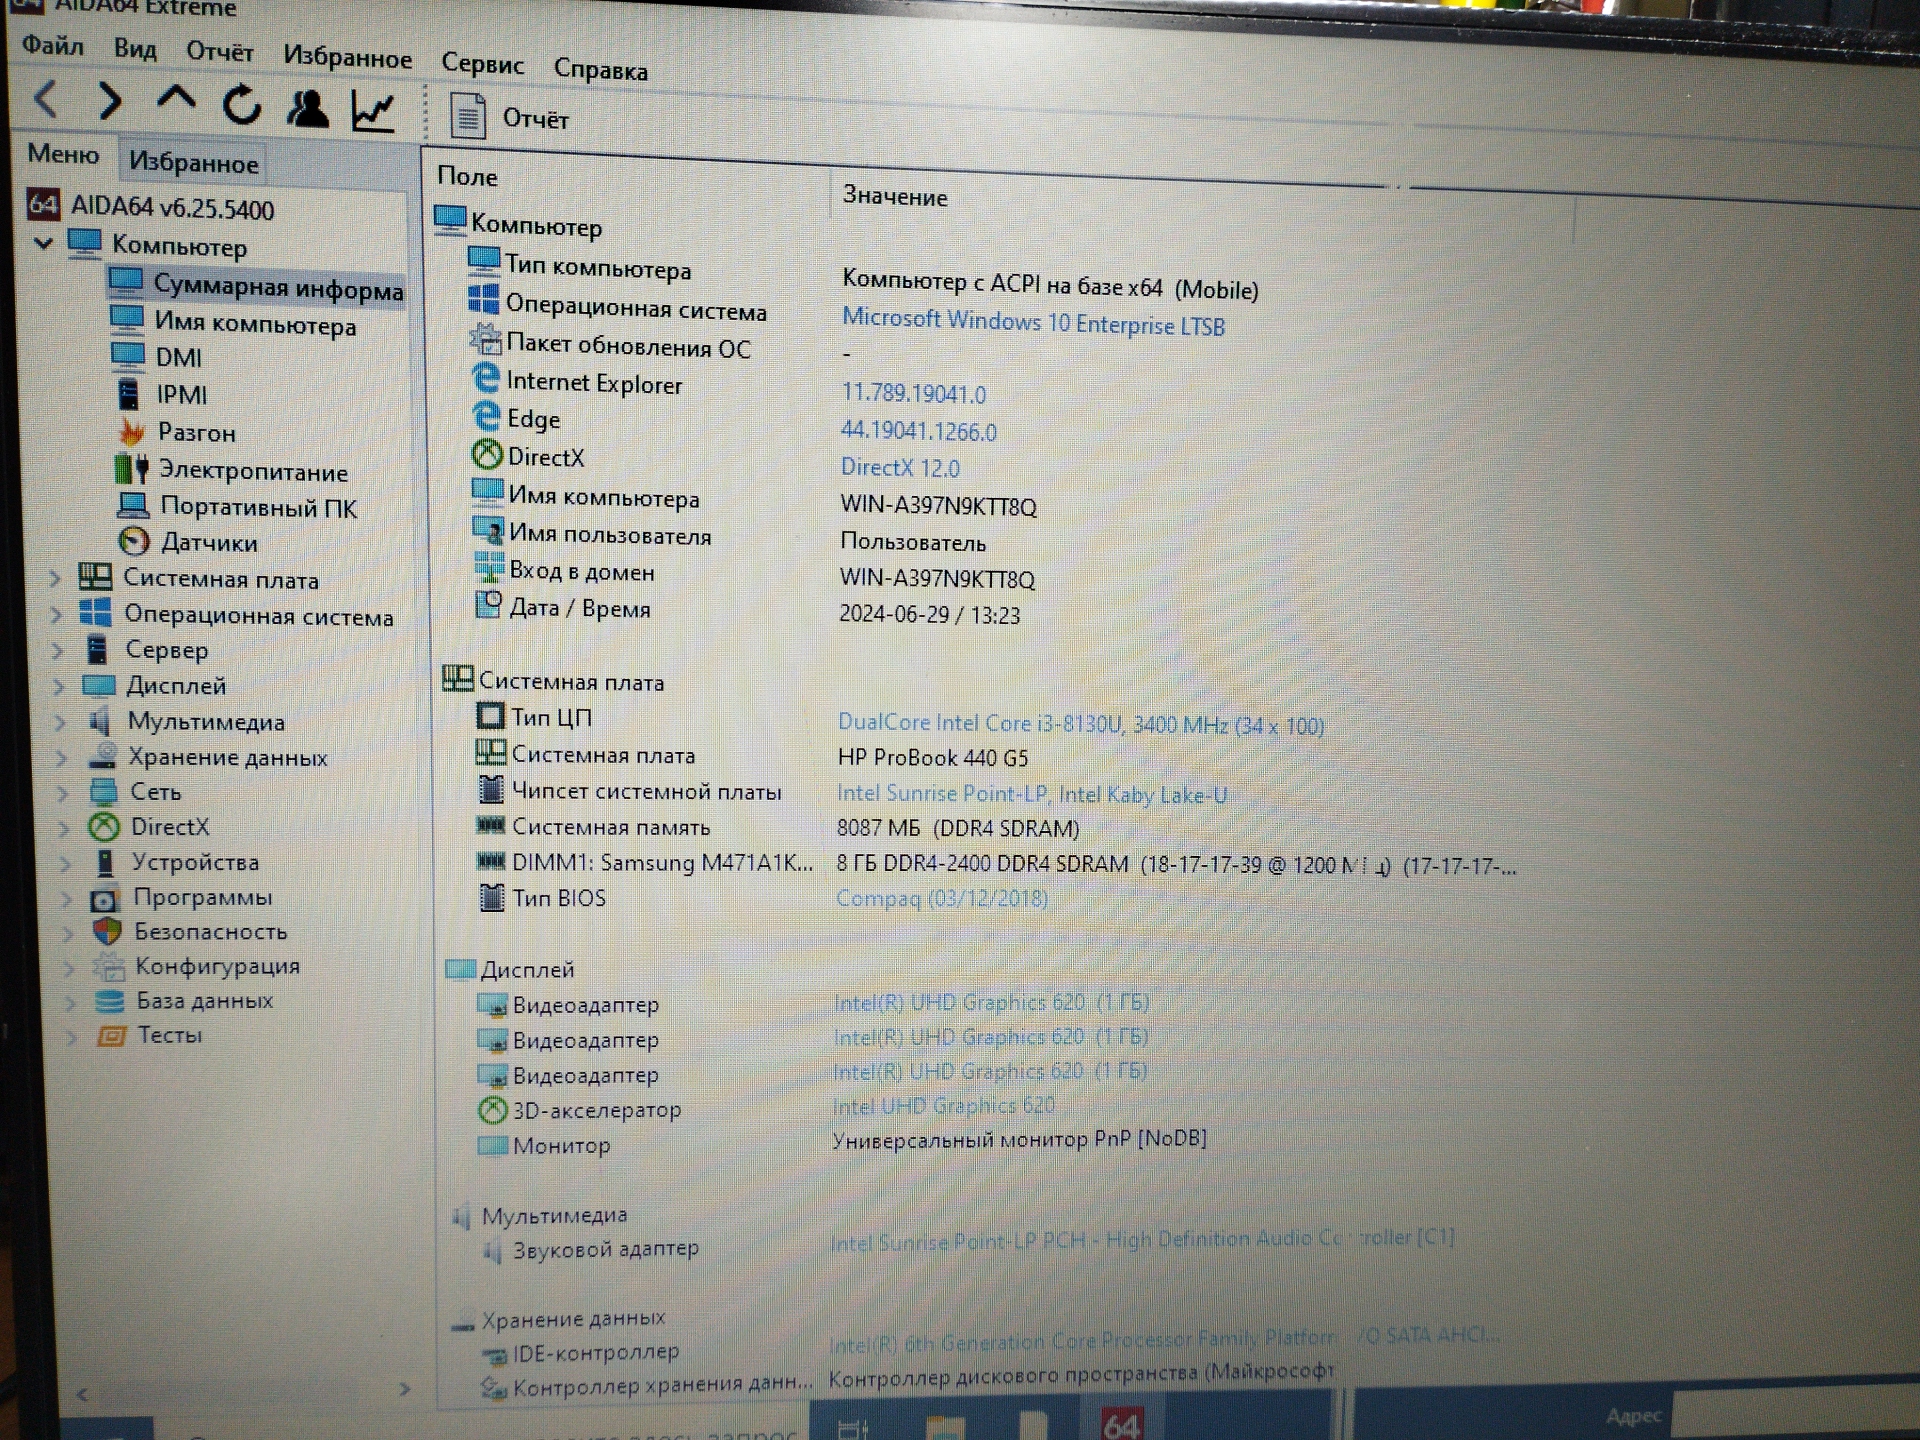Screen dimensions: 1920x1440
Task: Click the AIDA64 taskbar icon
Action: pos(1121,1423)
